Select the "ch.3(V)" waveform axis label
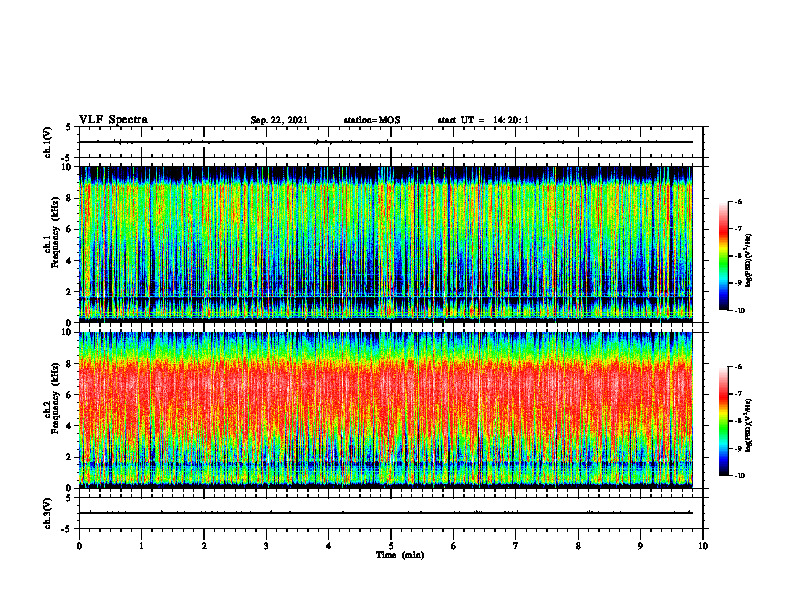Viewport: 792px width, 612px height. coord(47,513)
